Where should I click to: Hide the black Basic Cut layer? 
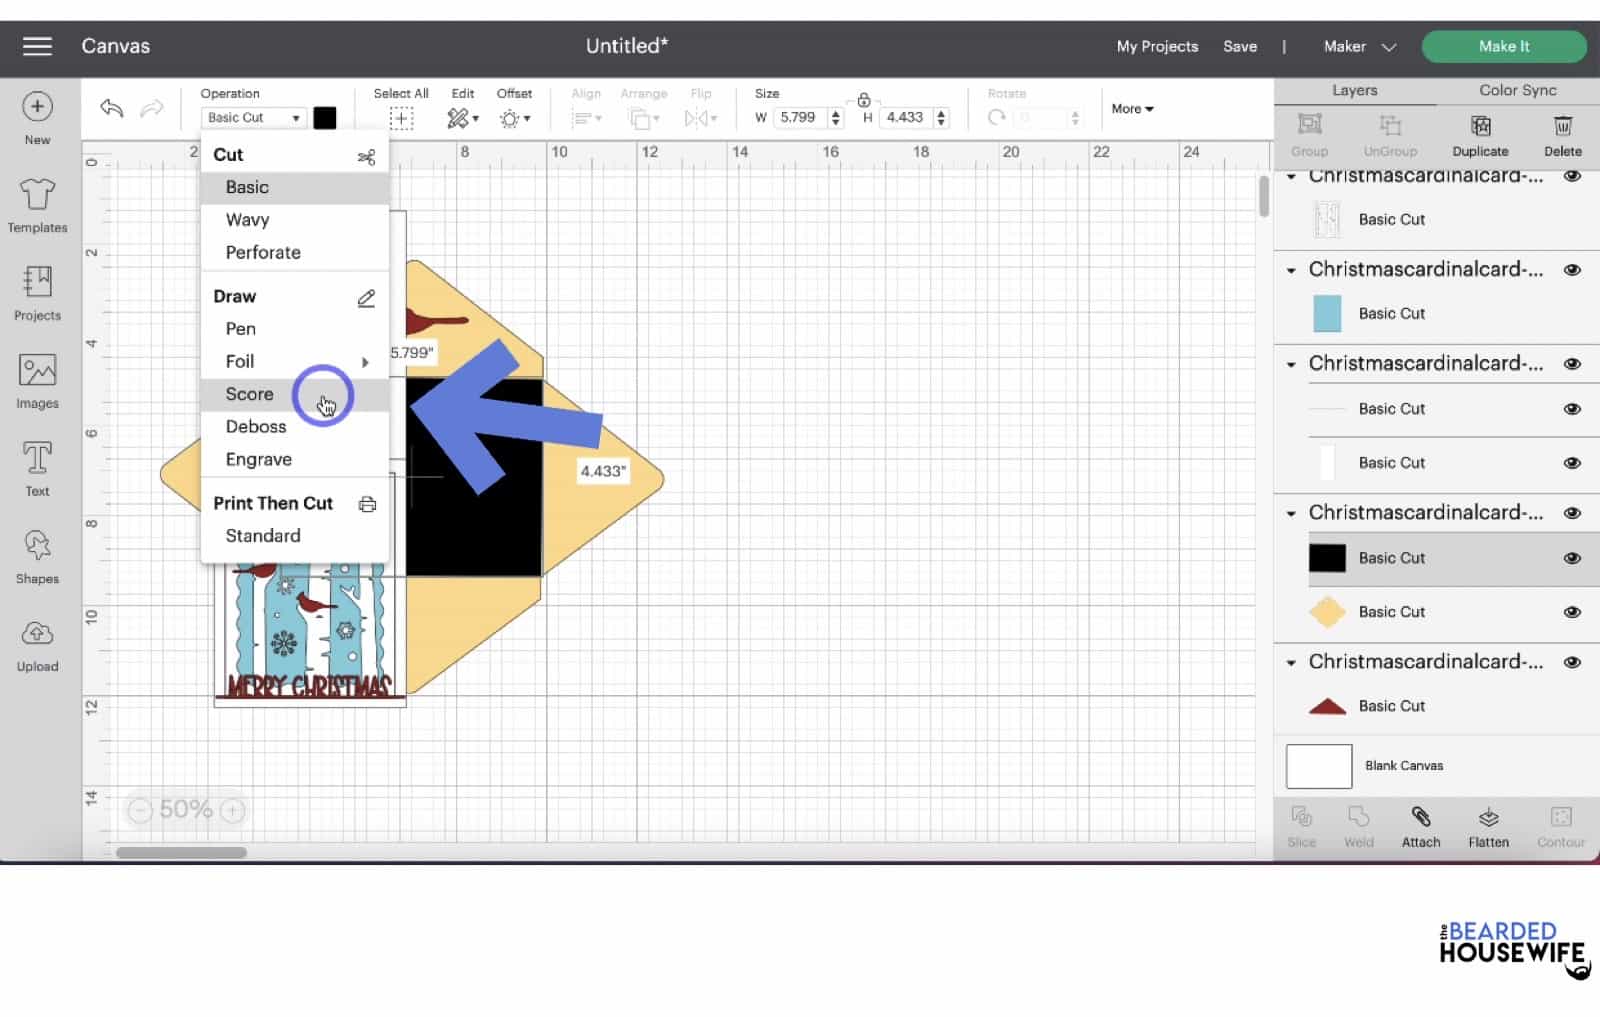coord(1572,558)
